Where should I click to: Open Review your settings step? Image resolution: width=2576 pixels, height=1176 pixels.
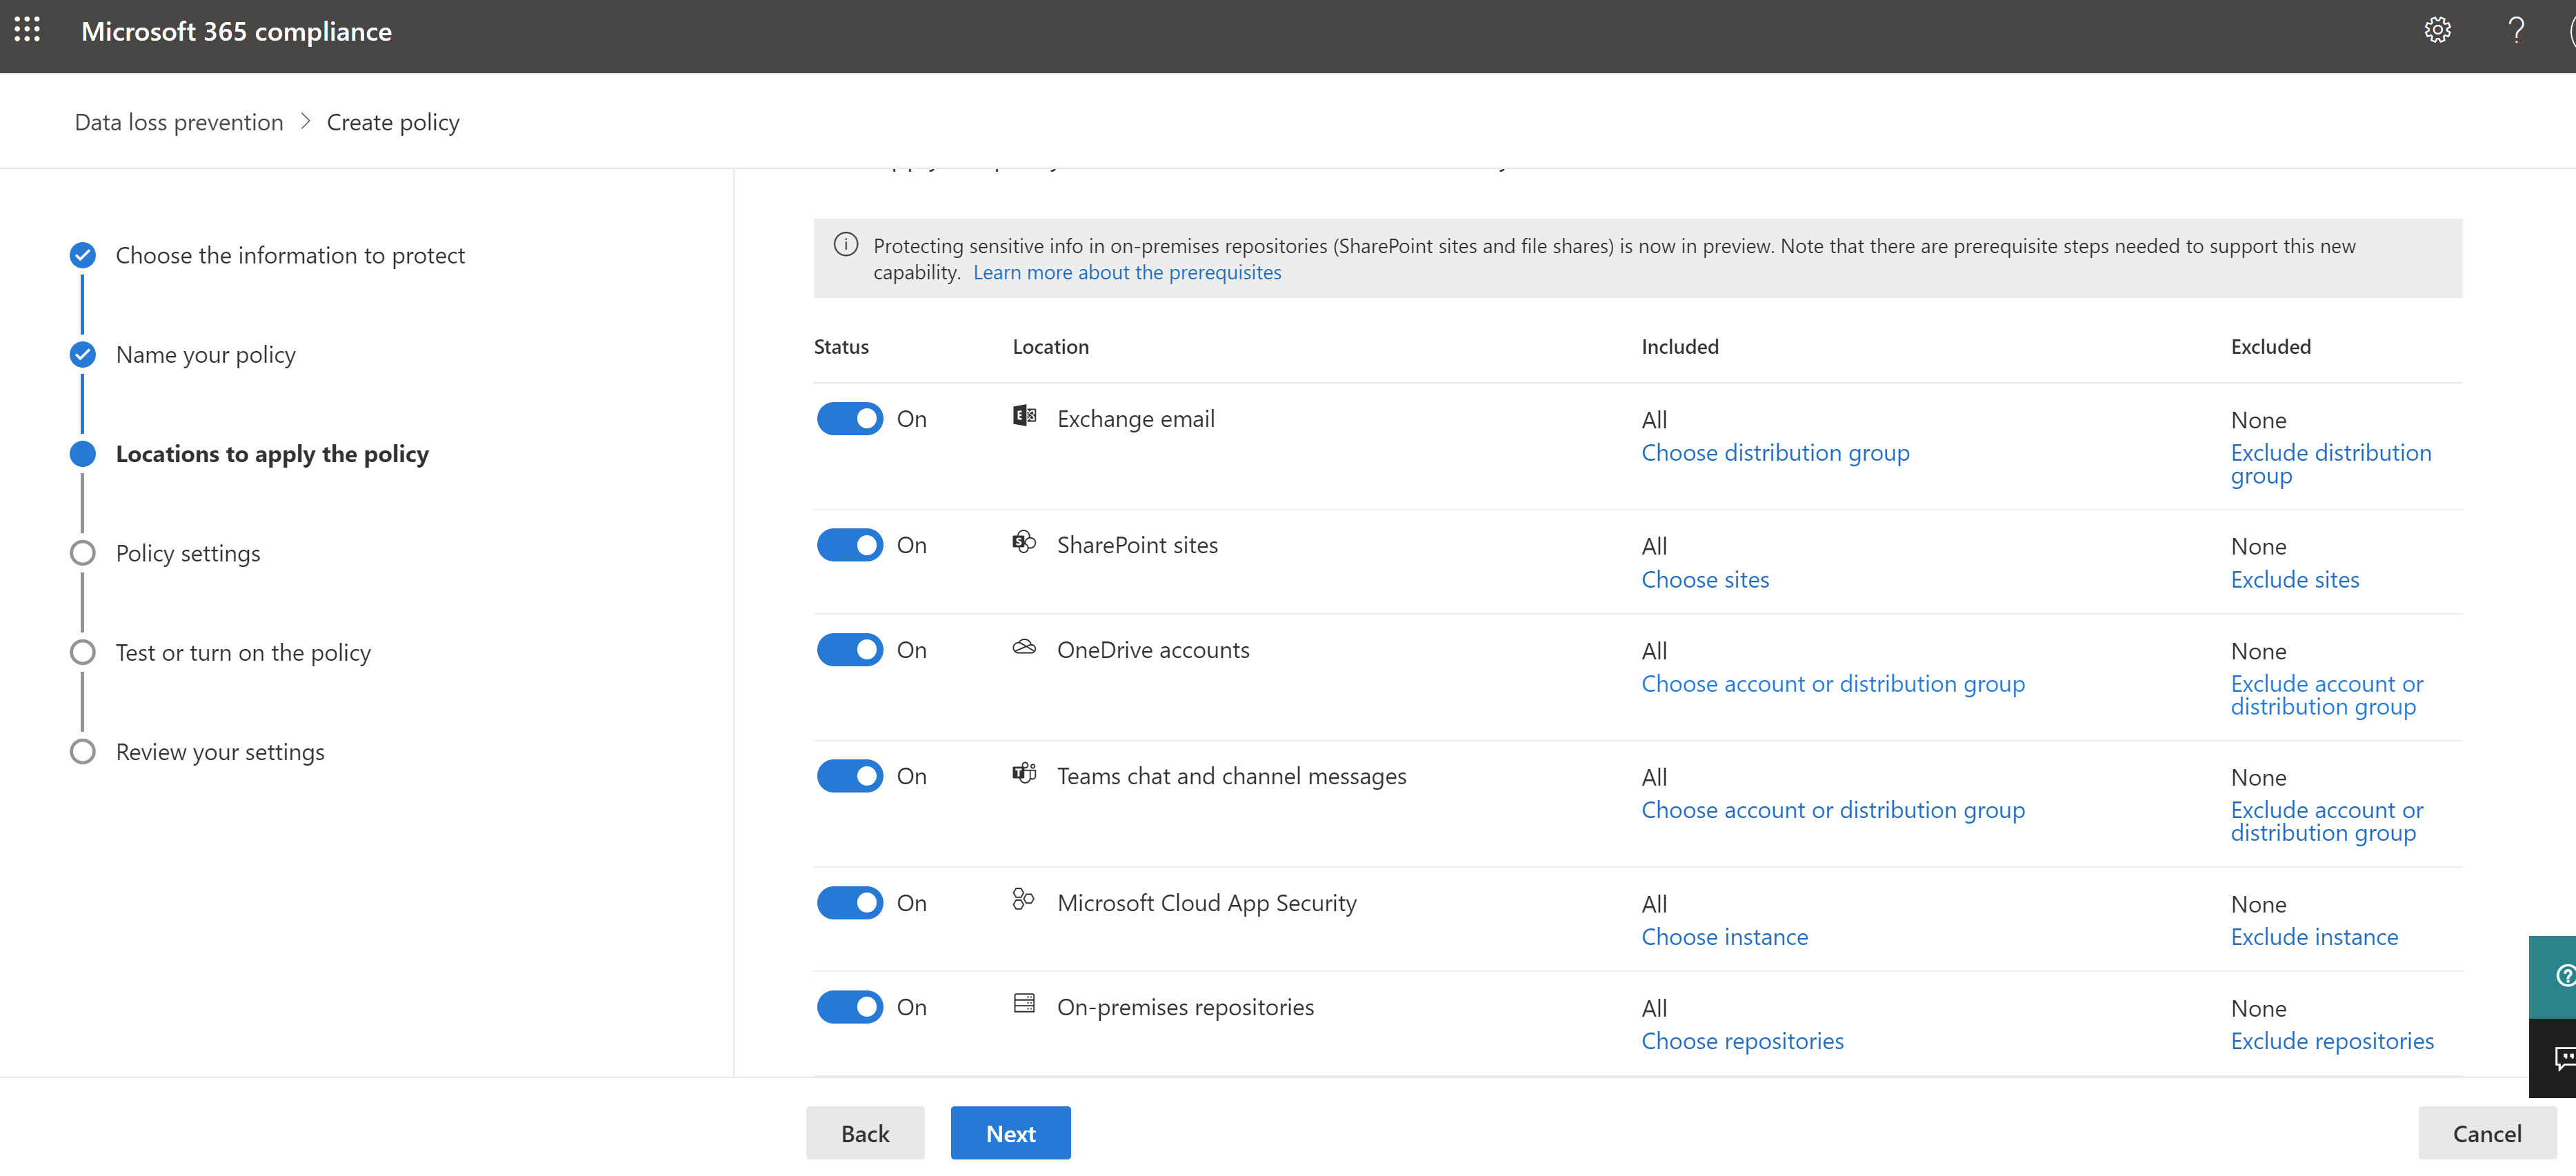point(220,752)
